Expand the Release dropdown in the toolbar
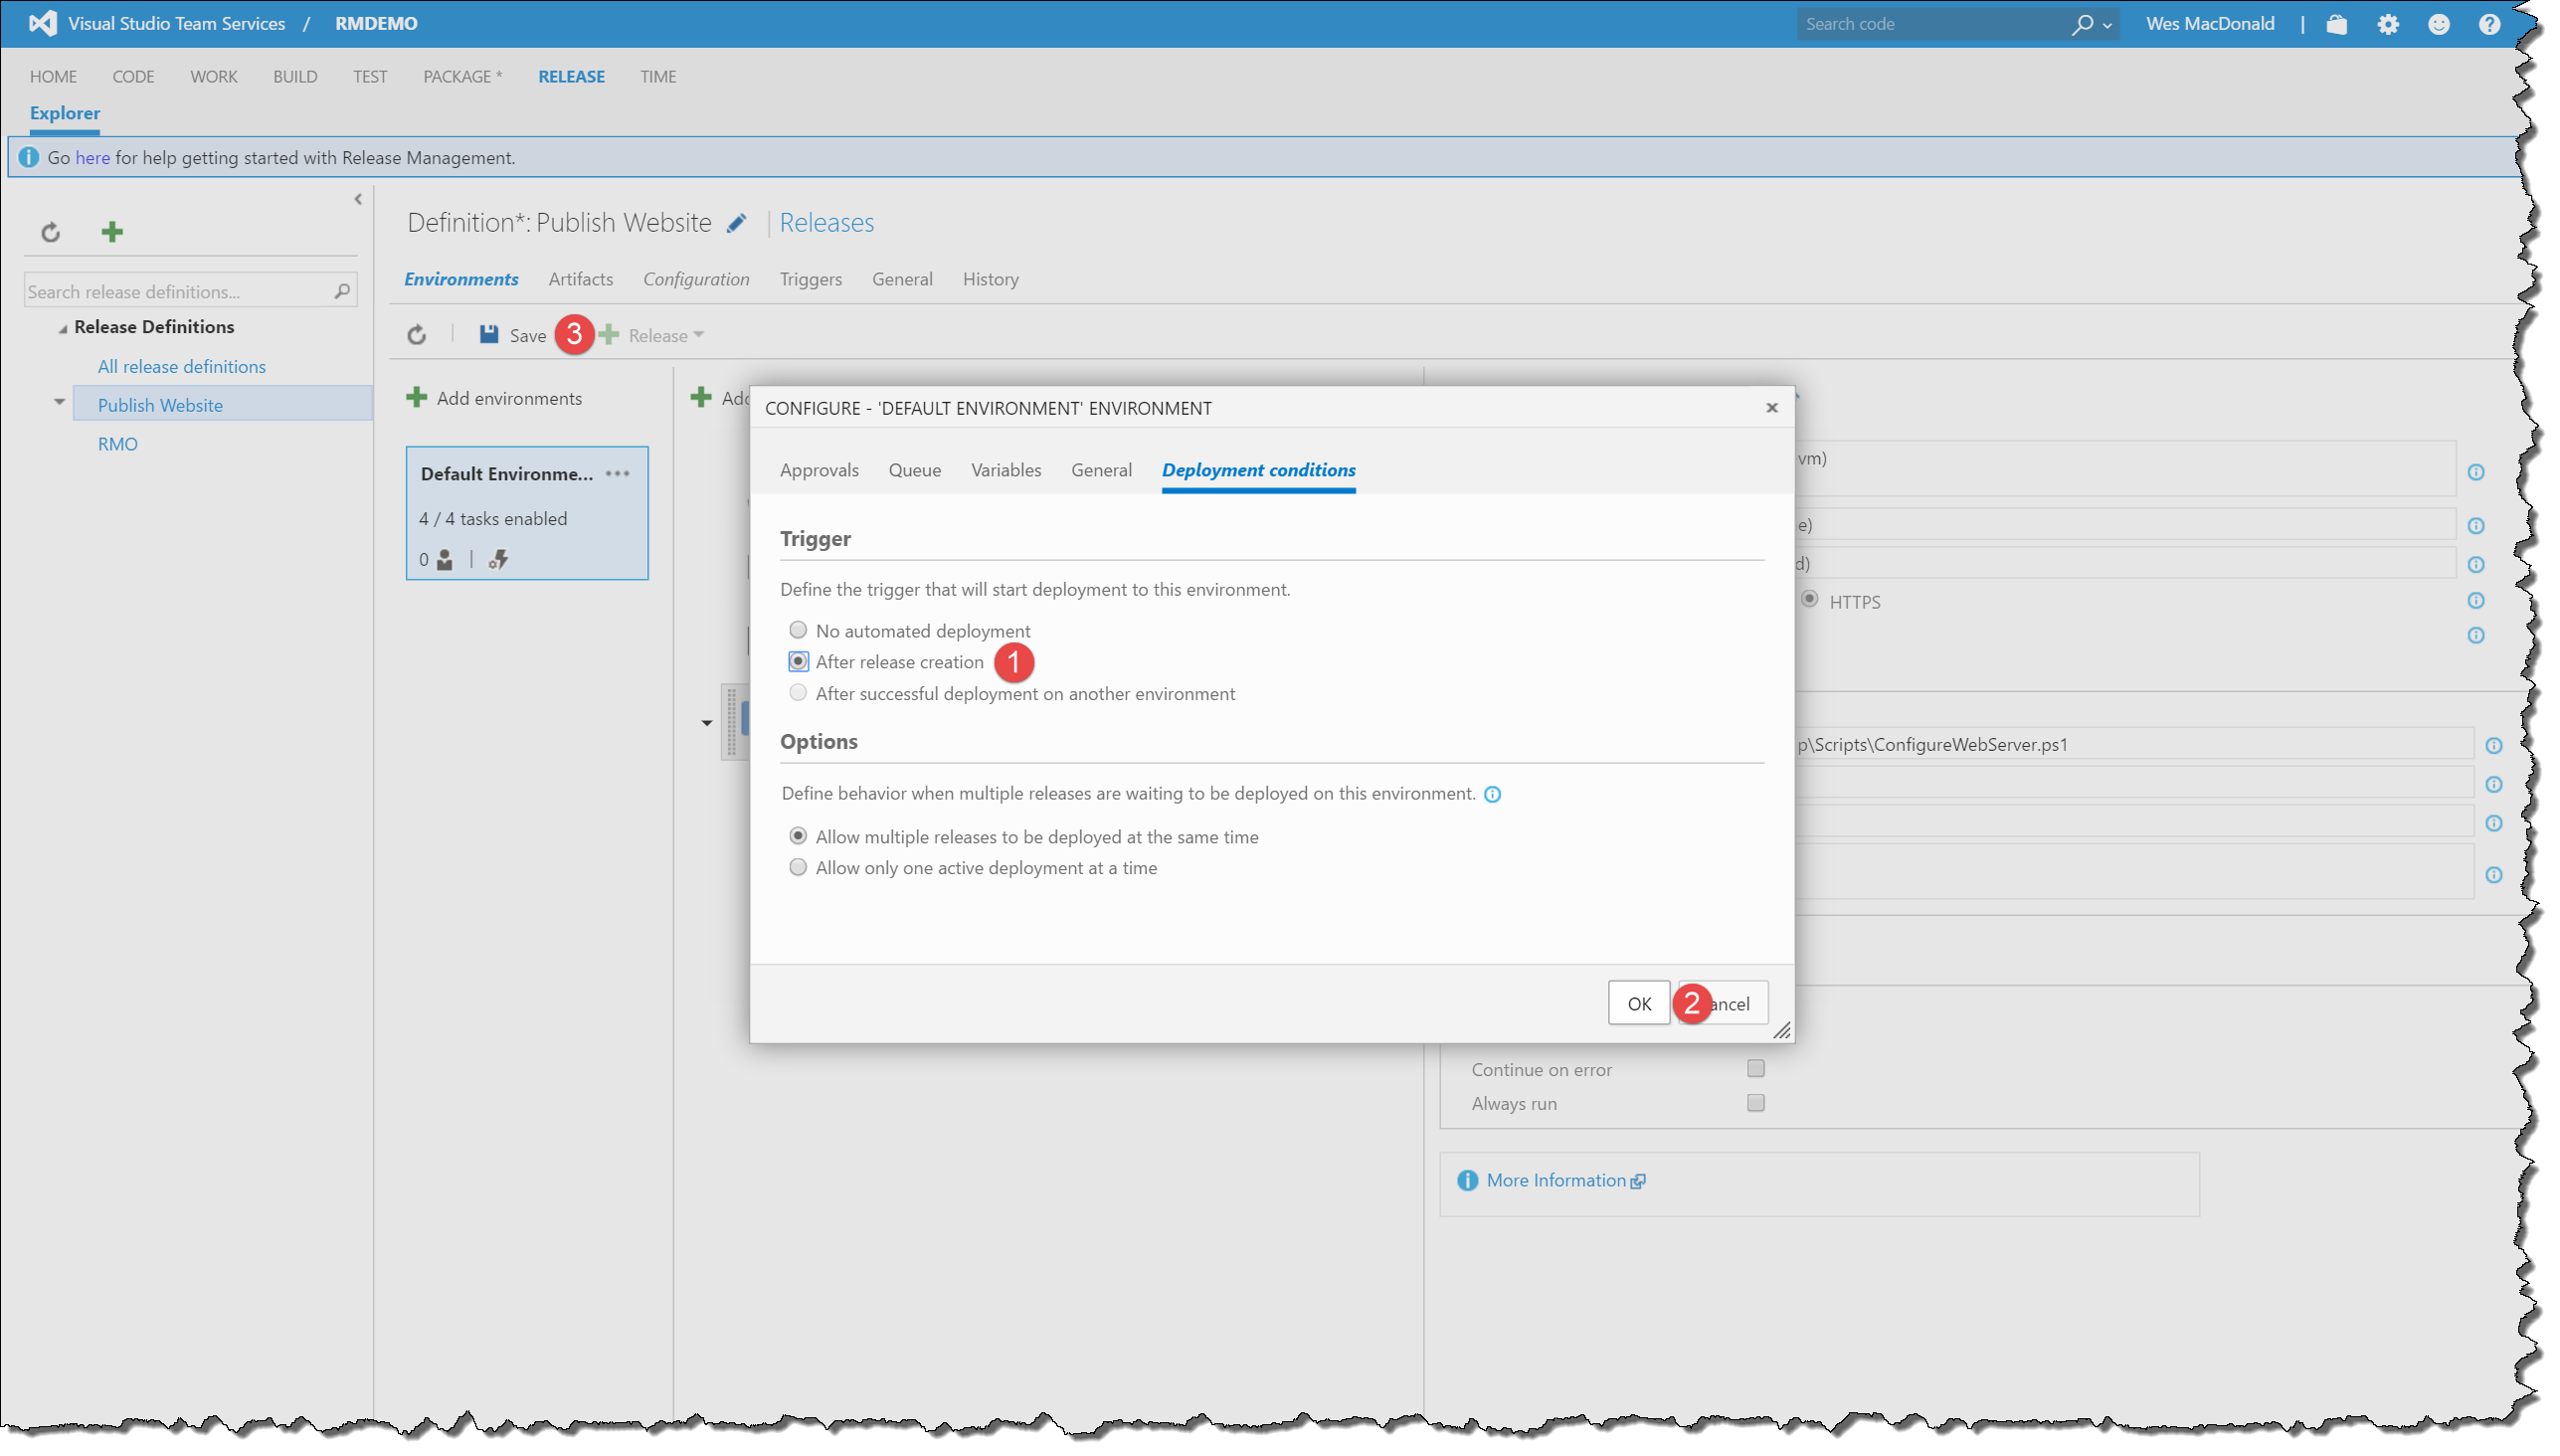Image resolution: width=2560 pixels, height=1456 pixels. point(698,335)
